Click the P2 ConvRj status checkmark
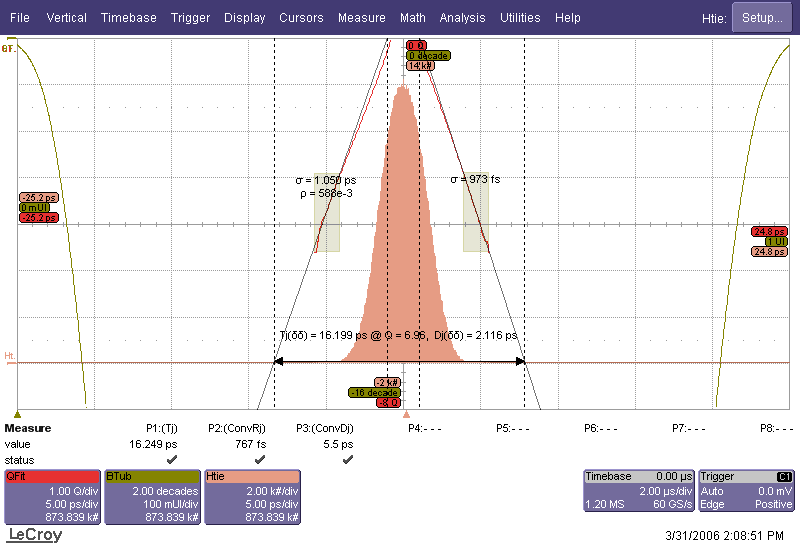The image size is (800, 544). point(260,459)
